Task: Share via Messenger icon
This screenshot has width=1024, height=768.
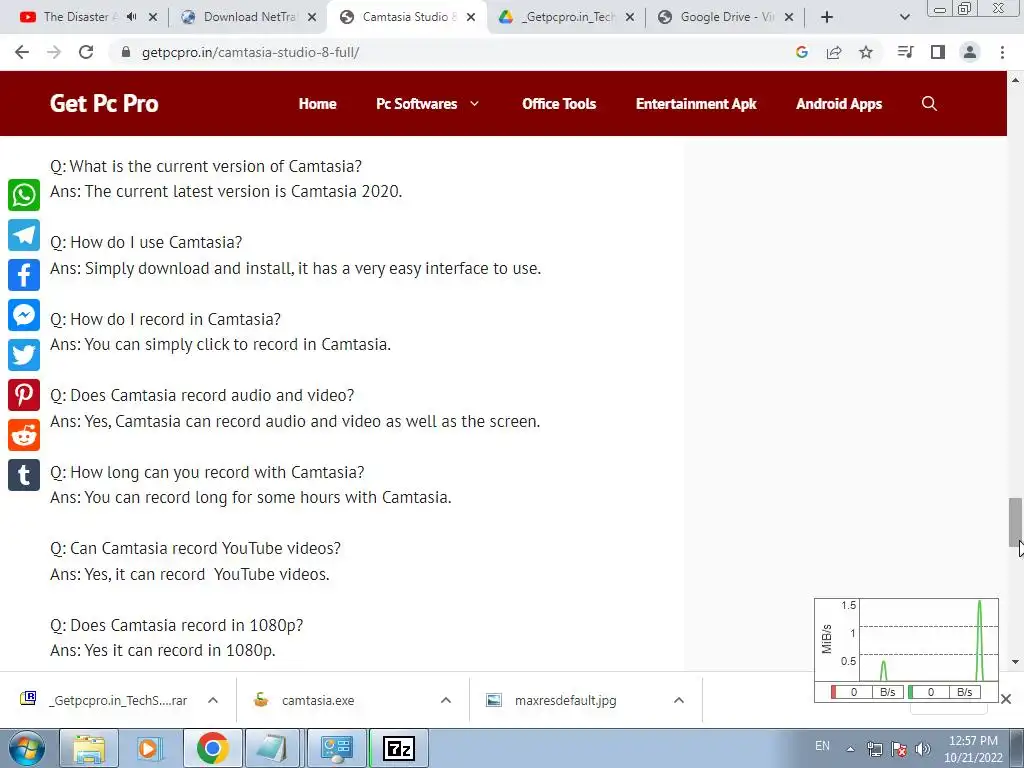Action: [x=24, y=315]
